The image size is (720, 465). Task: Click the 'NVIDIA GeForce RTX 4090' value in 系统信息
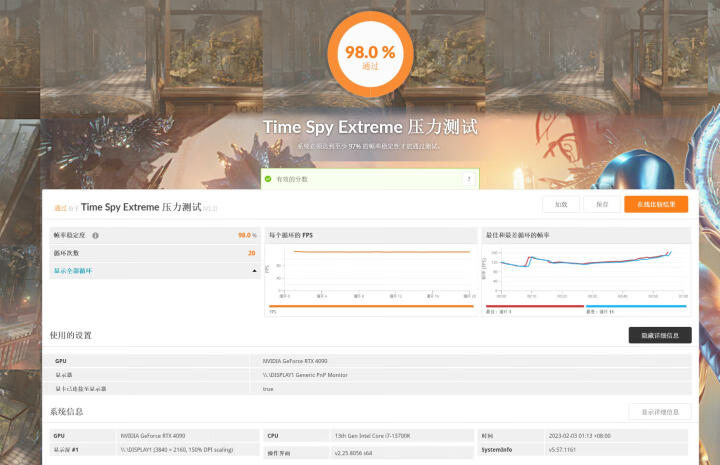[x=153, y=436]
